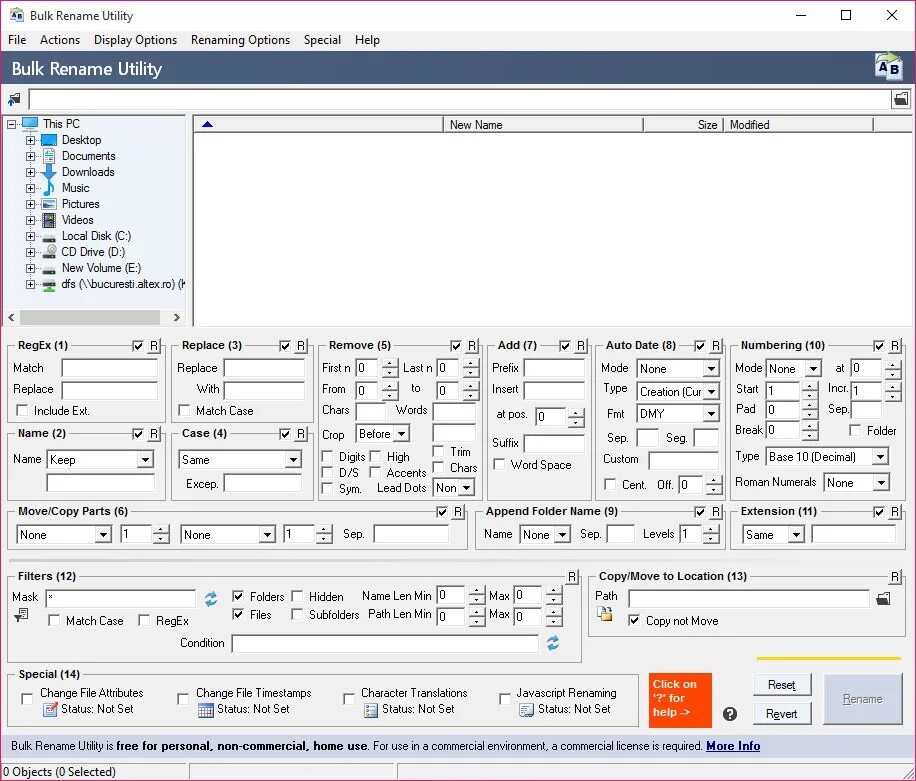This screenshot has height=781, width=916.
Task: Reset Remove (5) with its R button
Action: pos(473,345)
